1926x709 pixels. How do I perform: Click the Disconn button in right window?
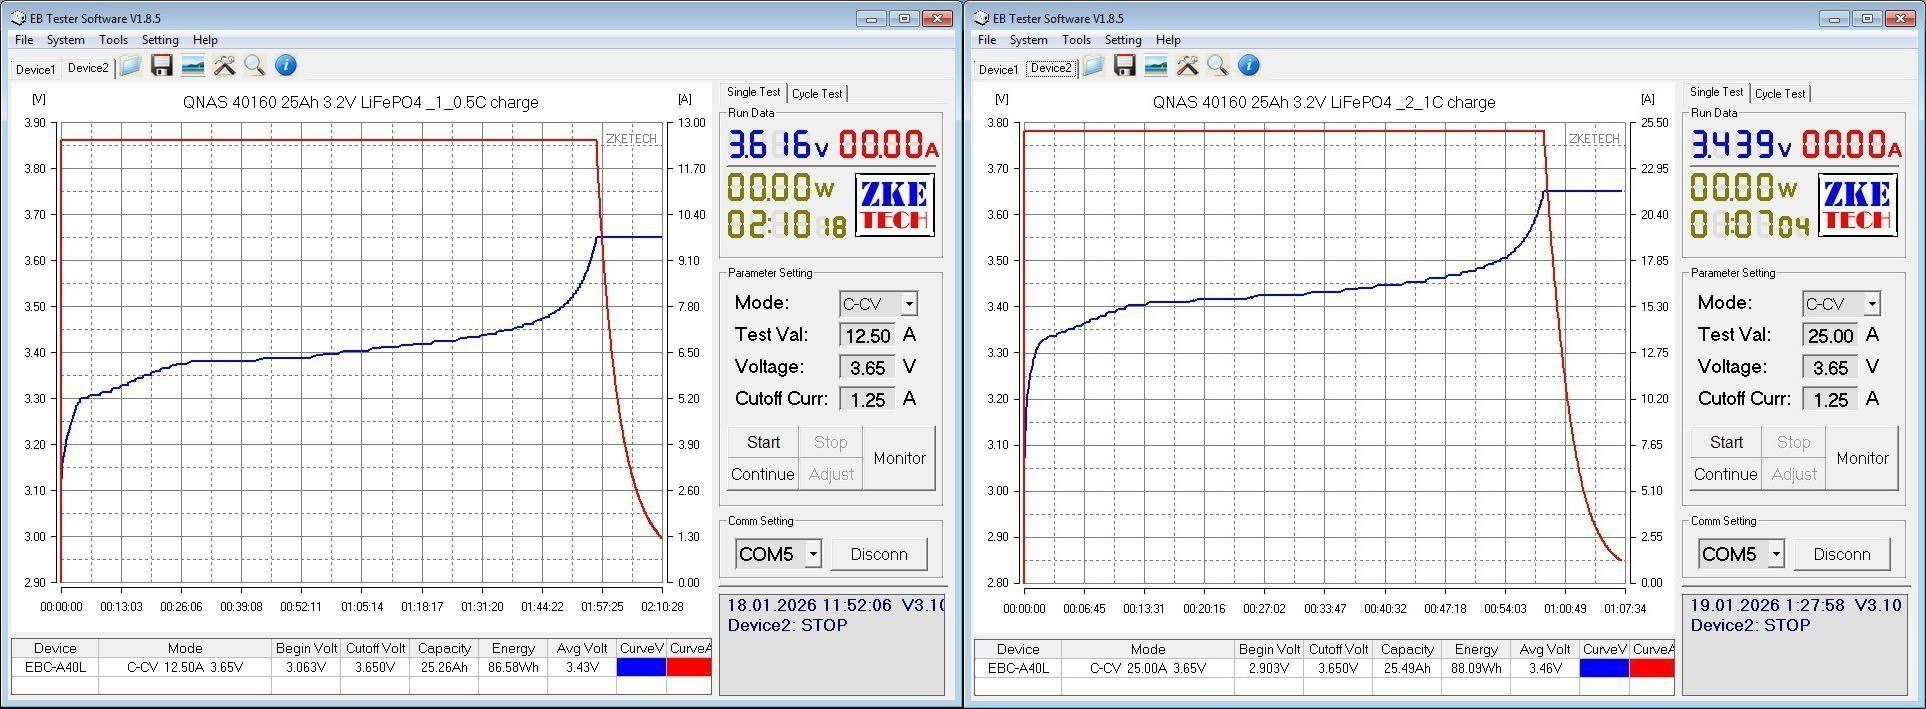point(1841,554)
